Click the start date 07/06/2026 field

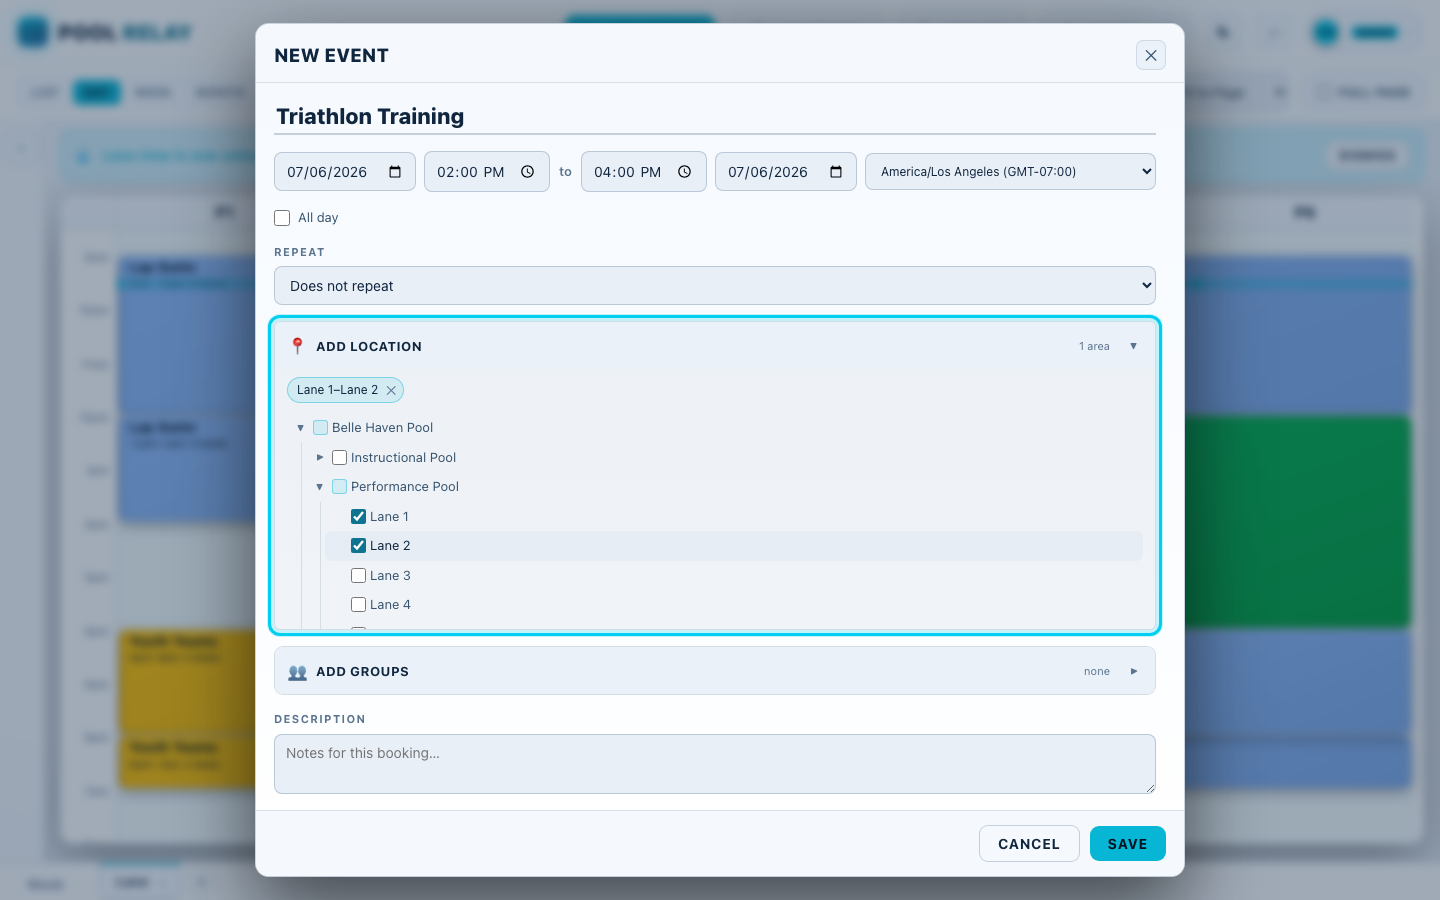pyautogui.click(x=345, y=172)
